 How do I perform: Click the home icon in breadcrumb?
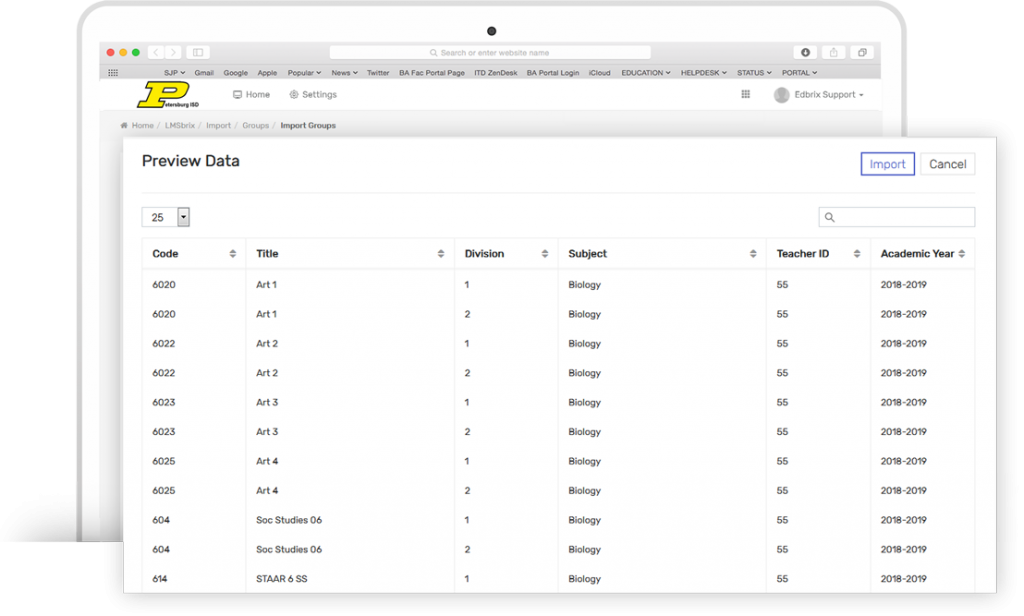124,125
